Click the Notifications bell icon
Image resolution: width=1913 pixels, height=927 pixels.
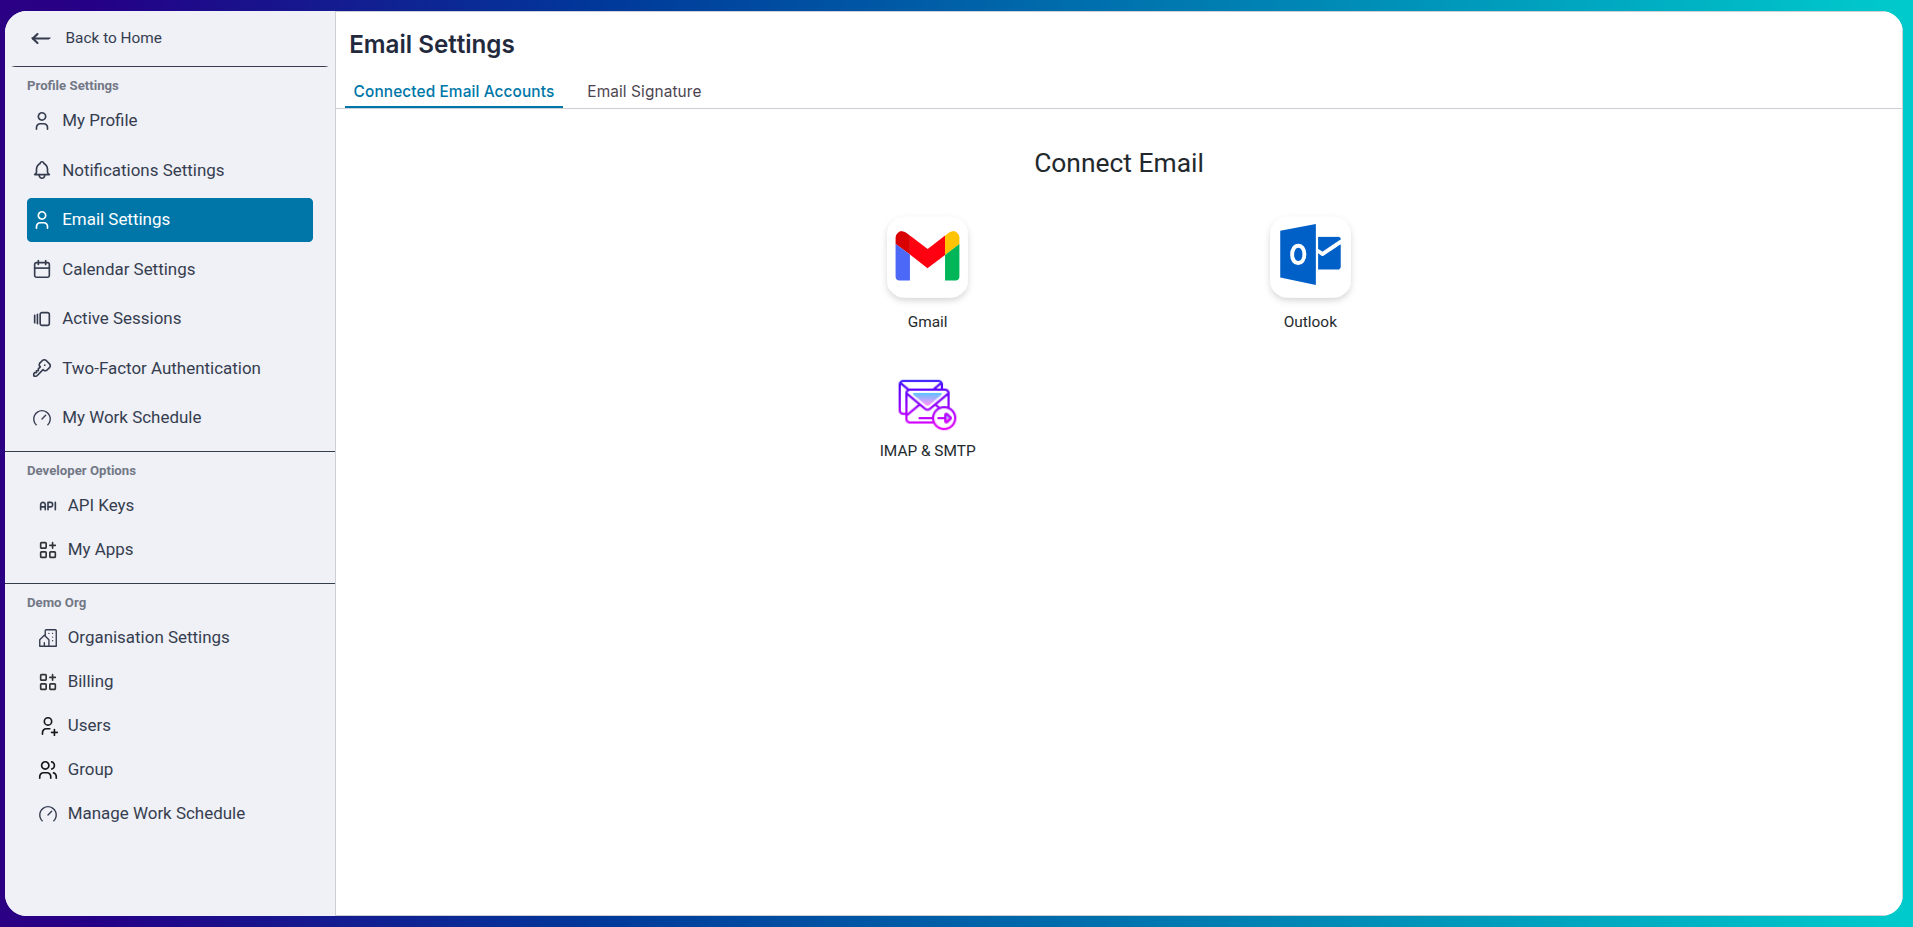[x=42, y=170]
